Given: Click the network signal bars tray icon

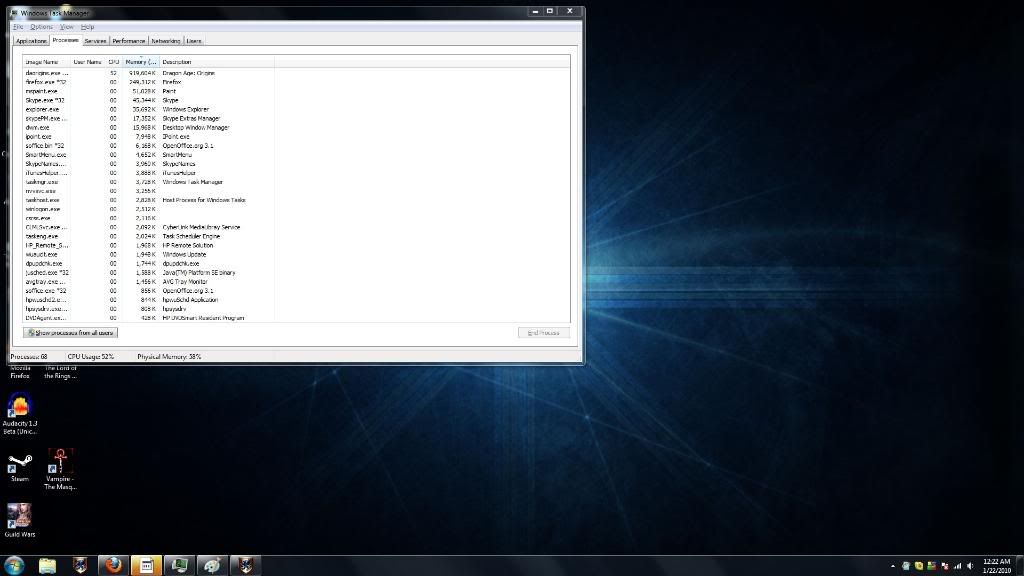Looking at the screenshot, I should (x=957, y=566).
